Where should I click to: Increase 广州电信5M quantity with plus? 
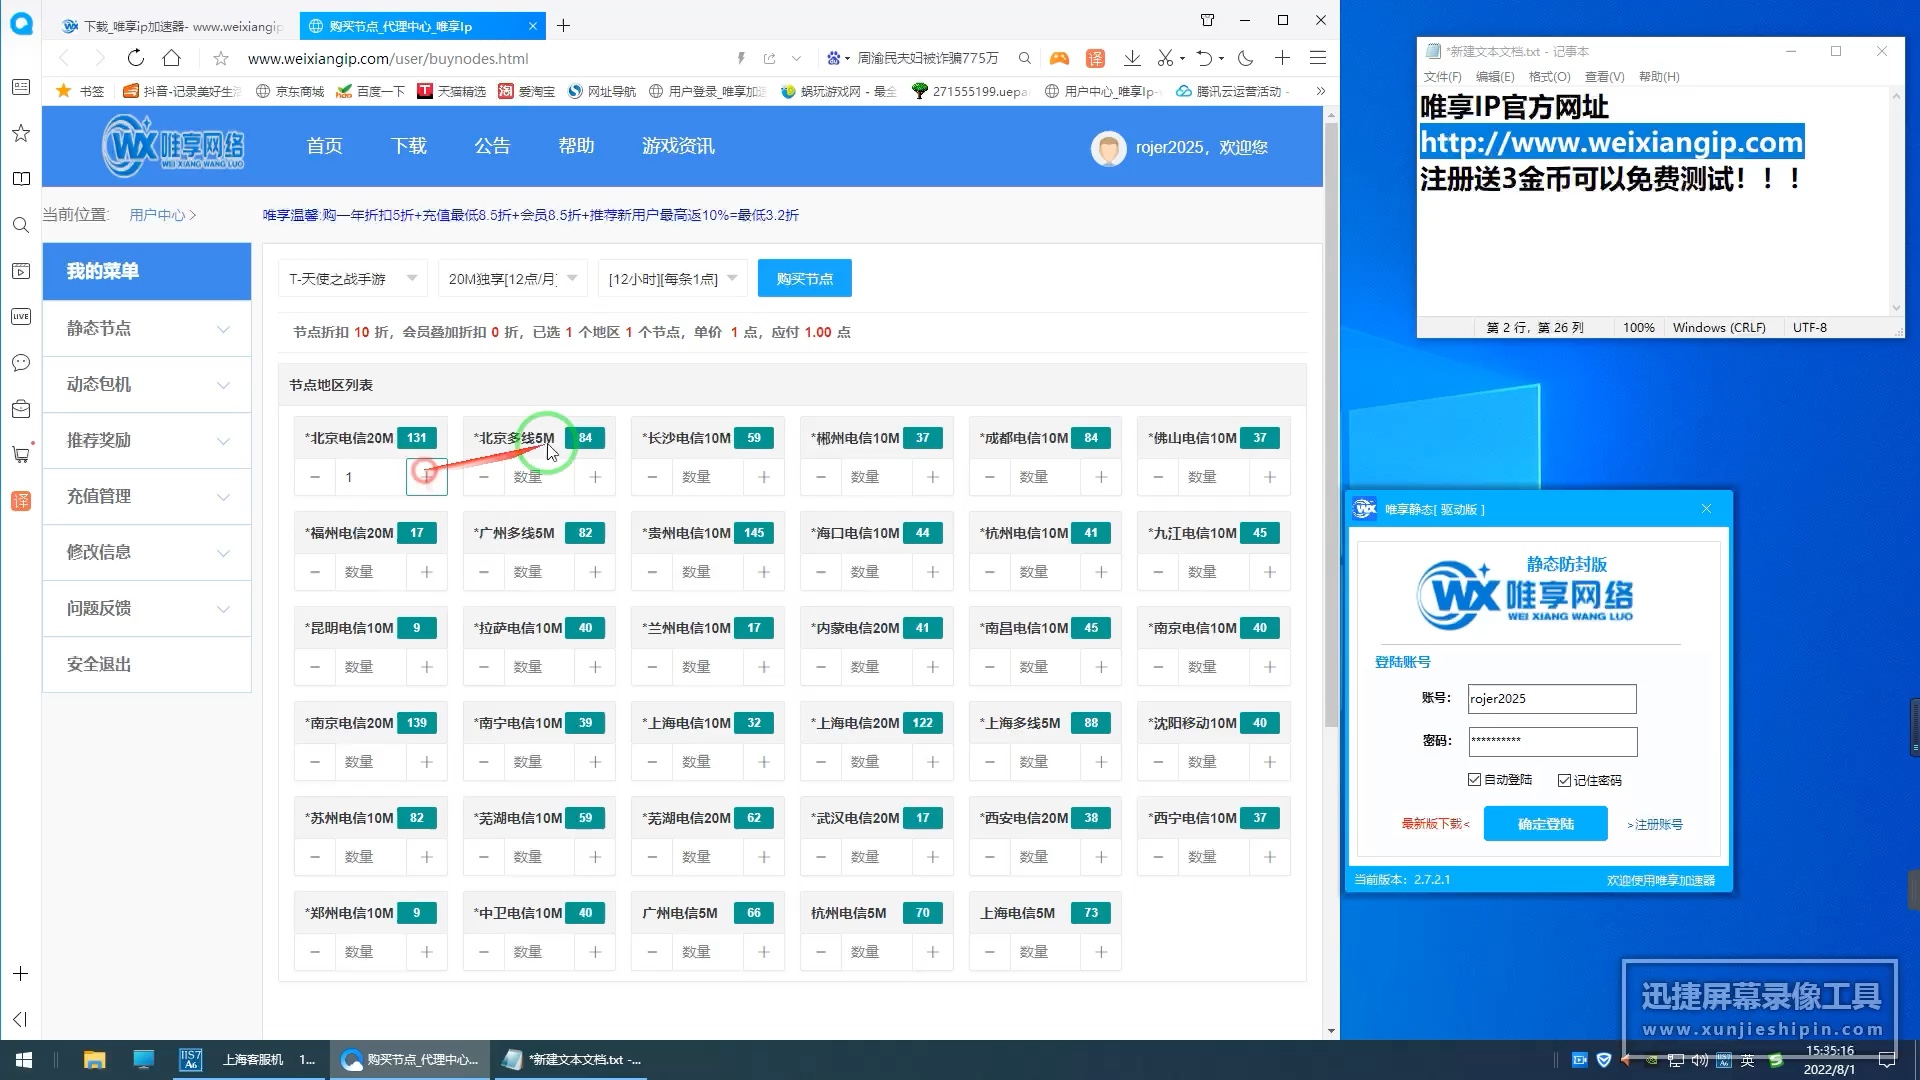[x=764, y=952]
